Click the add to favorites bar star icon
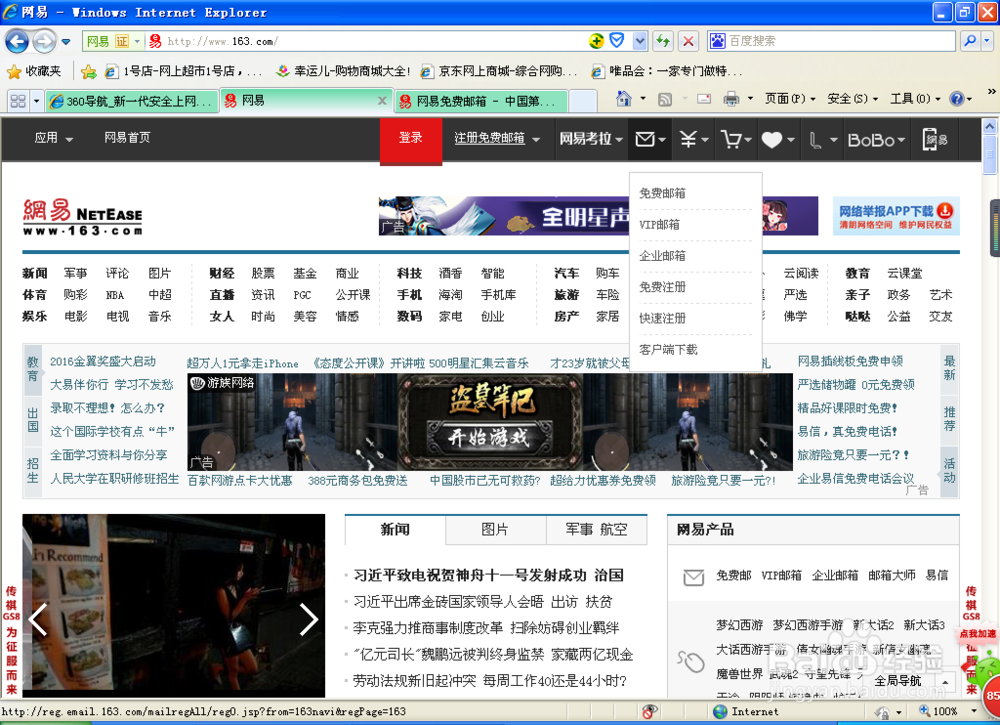The width and height of the screenshot is (1000, 725). [x=89, y=71]
